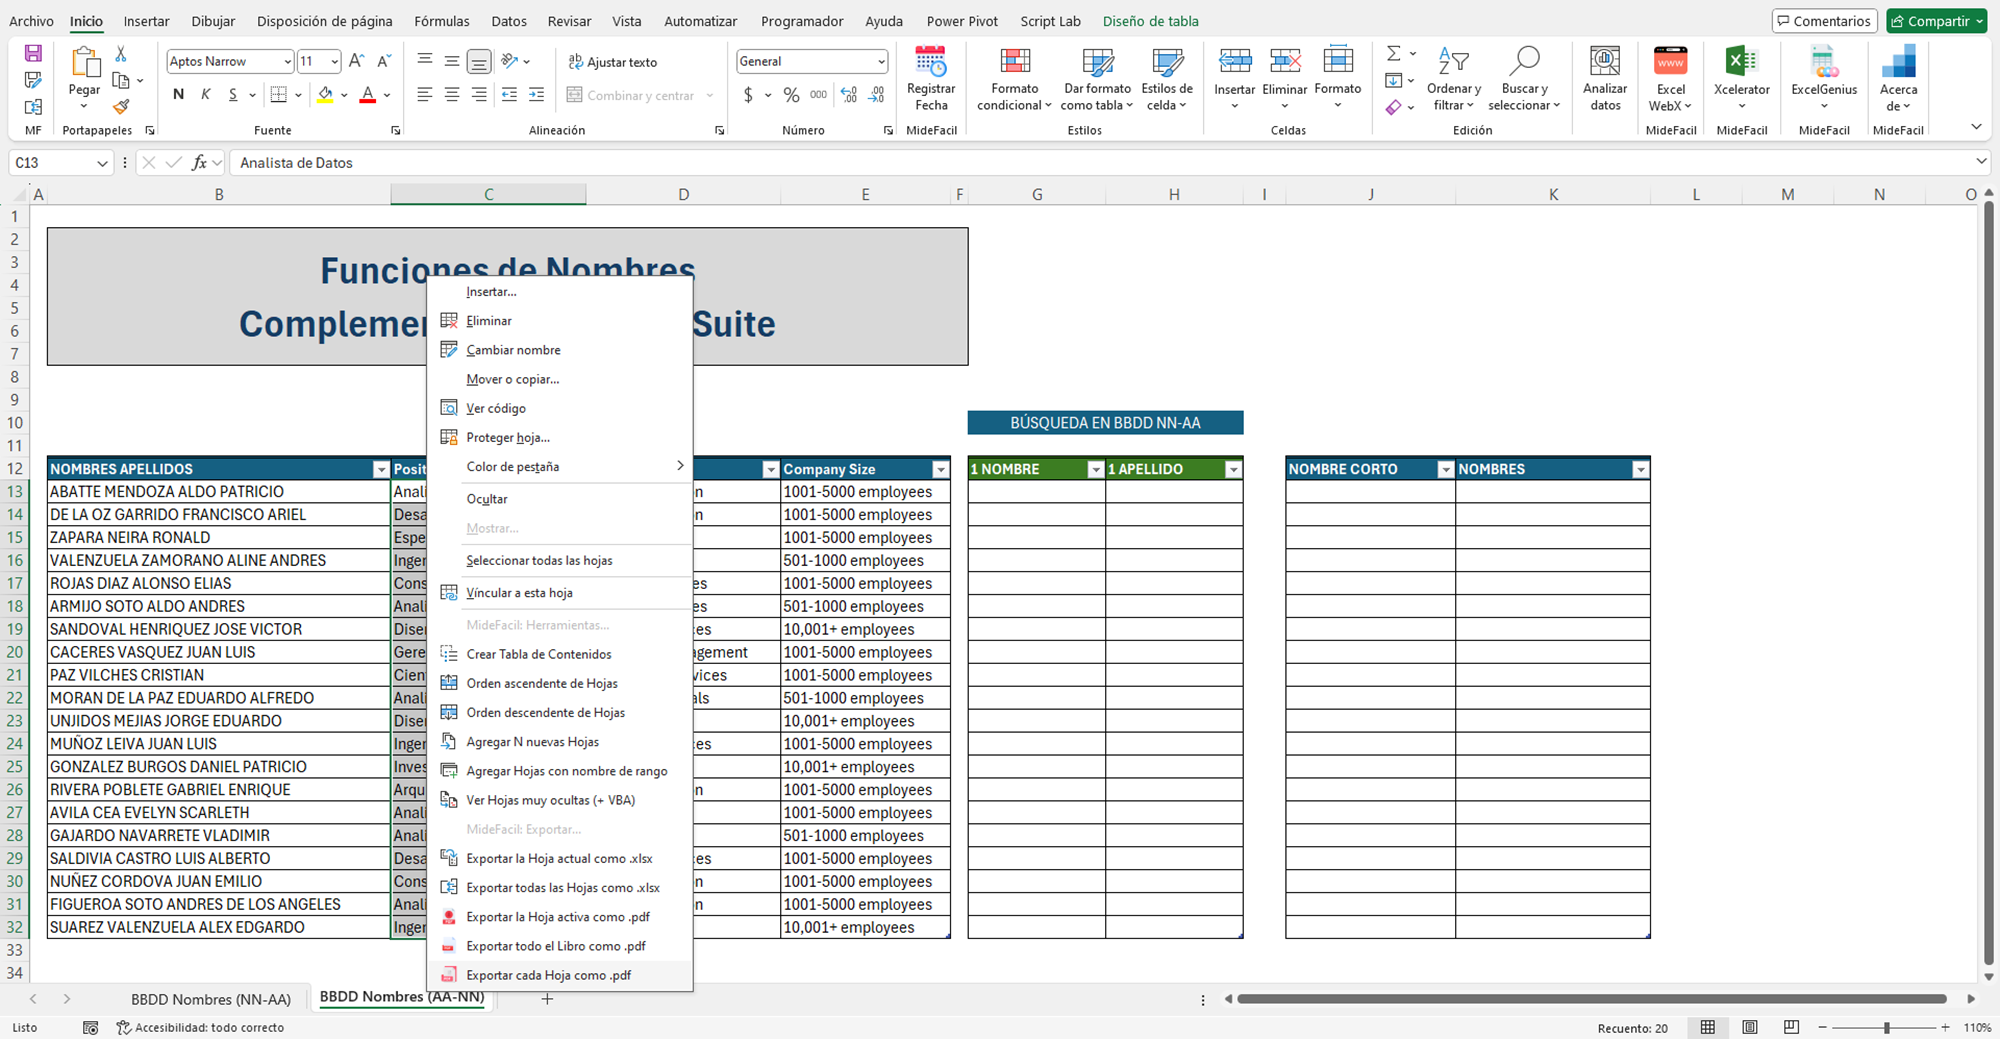Open filter dropdown for 1 NOMBRE column
Screen dimensions: 2000x1039
(1095, 469)
